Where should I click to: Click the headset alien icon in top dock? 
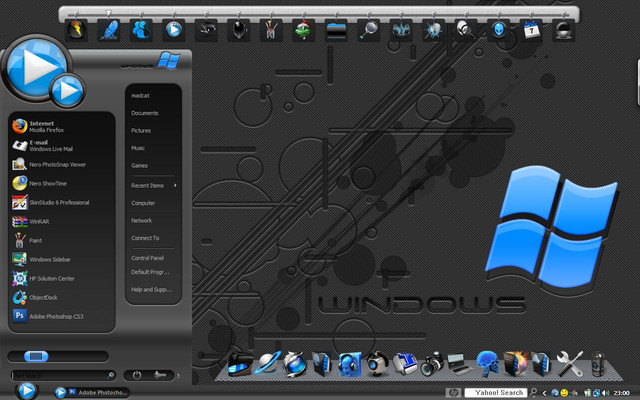pos(466,30)
